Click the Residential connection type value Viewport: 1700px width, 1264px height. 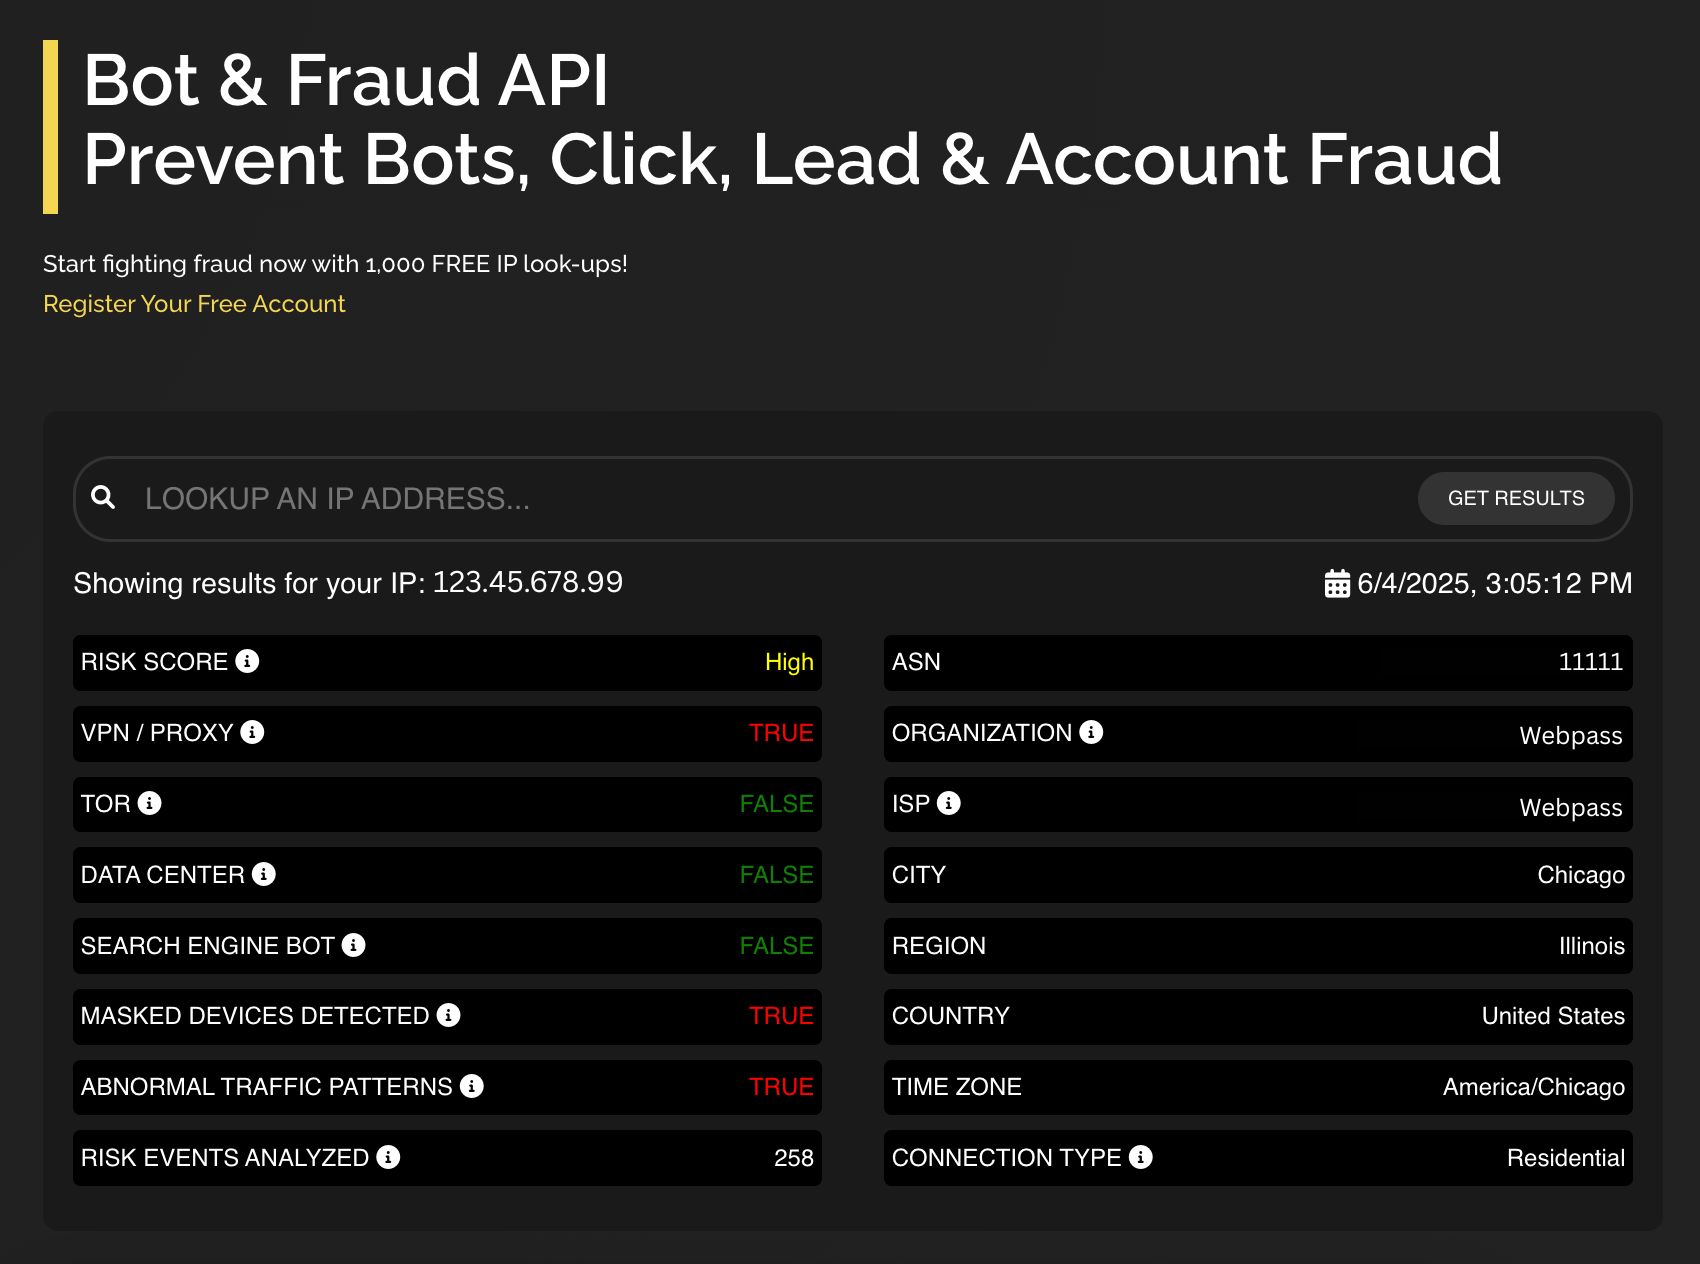pyautogui.click(x=1565, y=1158)
